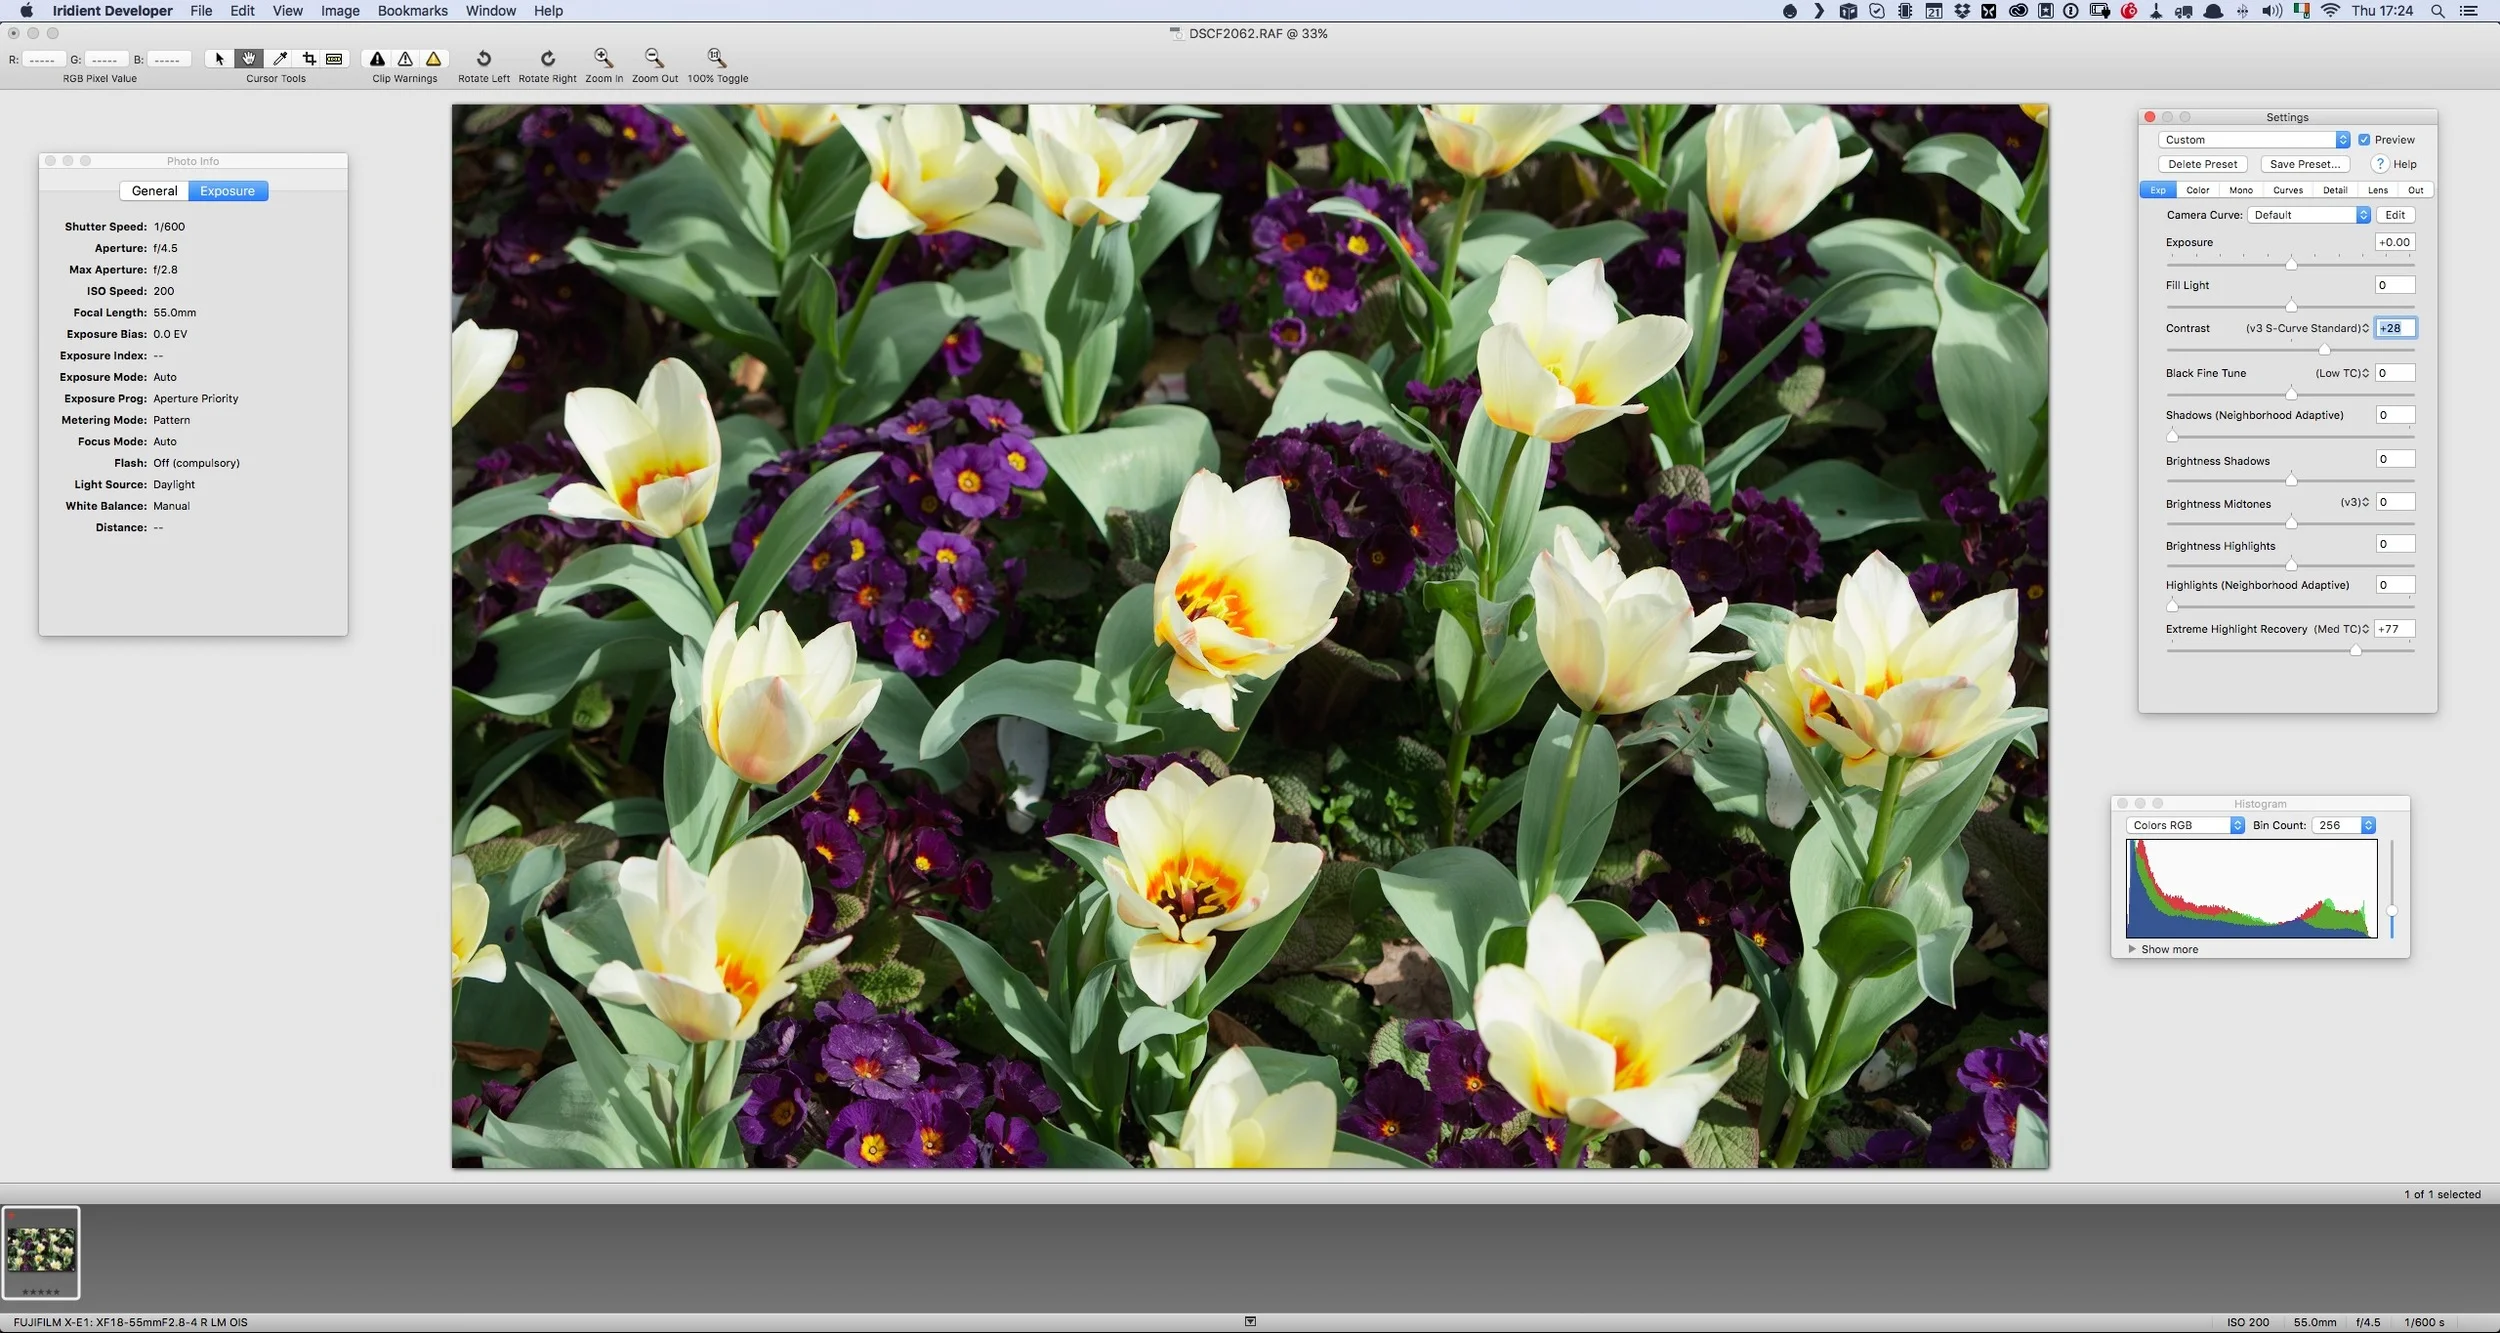This screenshot has width=2500, height=1333.
Task: Click the Zoom In magnifier icon
Action: pyautogui.click(x=603, y=58)
